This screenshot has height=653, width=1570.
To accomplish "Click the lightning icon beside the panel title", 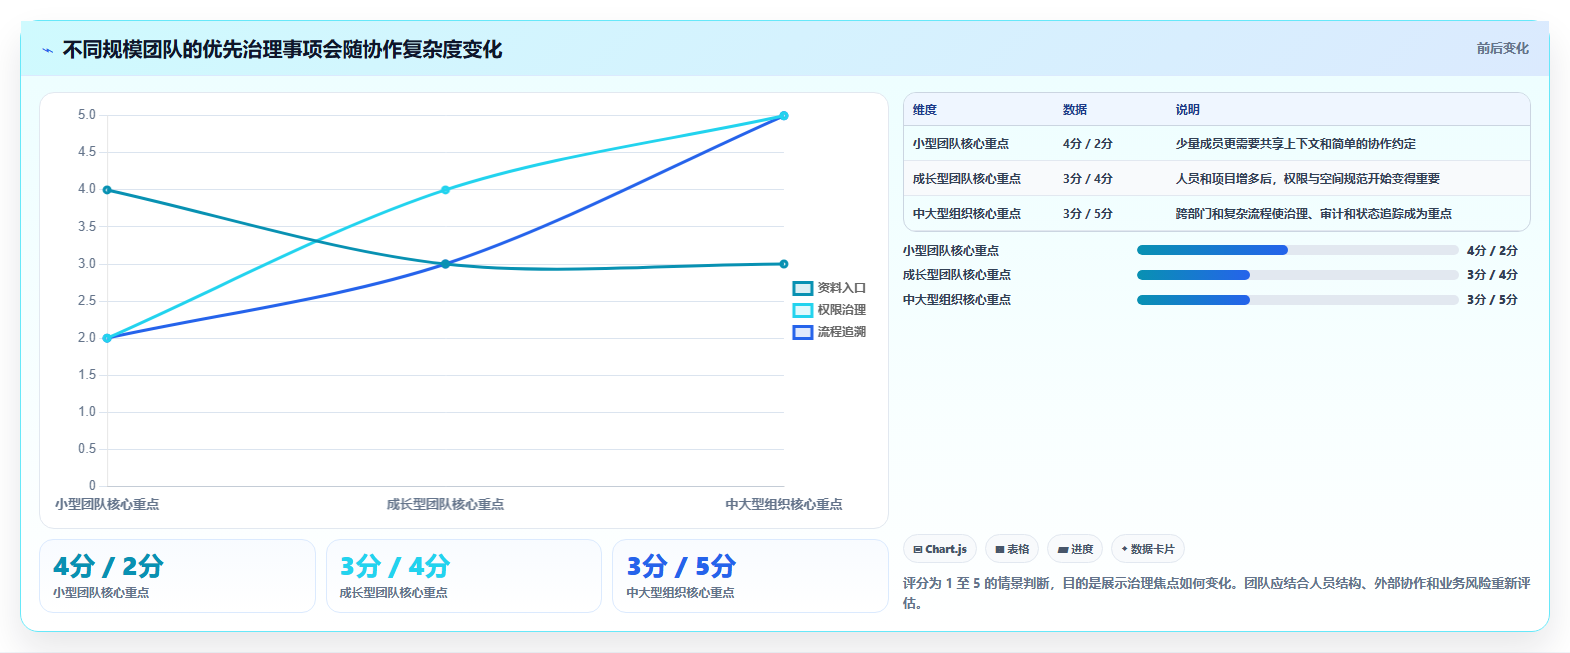I will [x=47, y=50].
